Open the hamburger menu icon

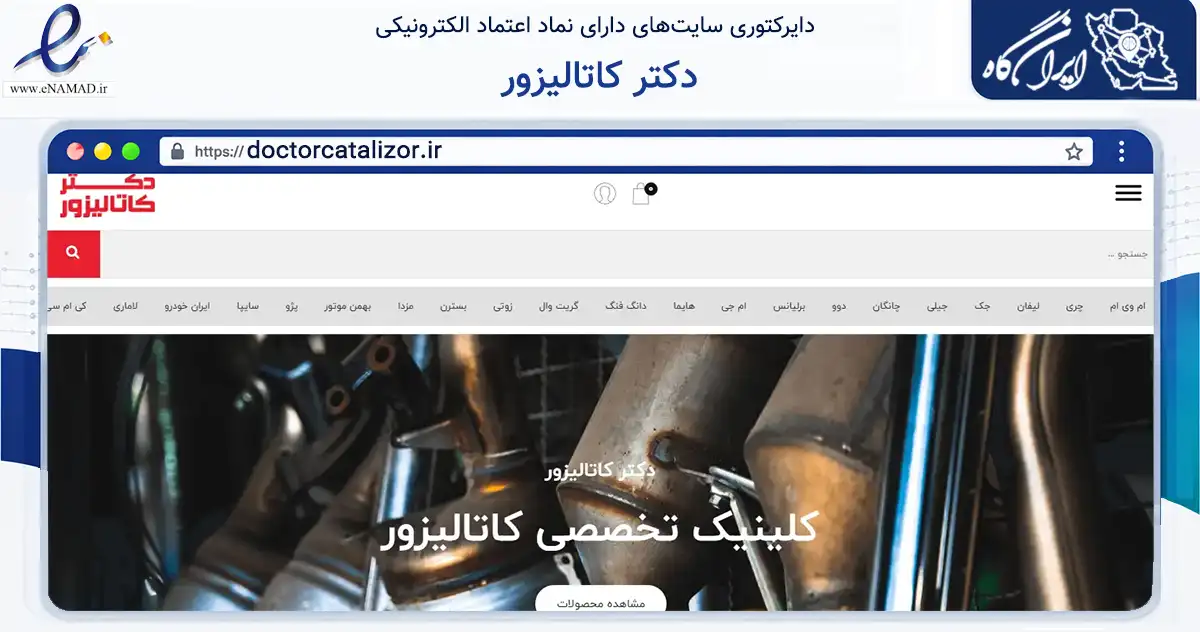(1128, 194)
